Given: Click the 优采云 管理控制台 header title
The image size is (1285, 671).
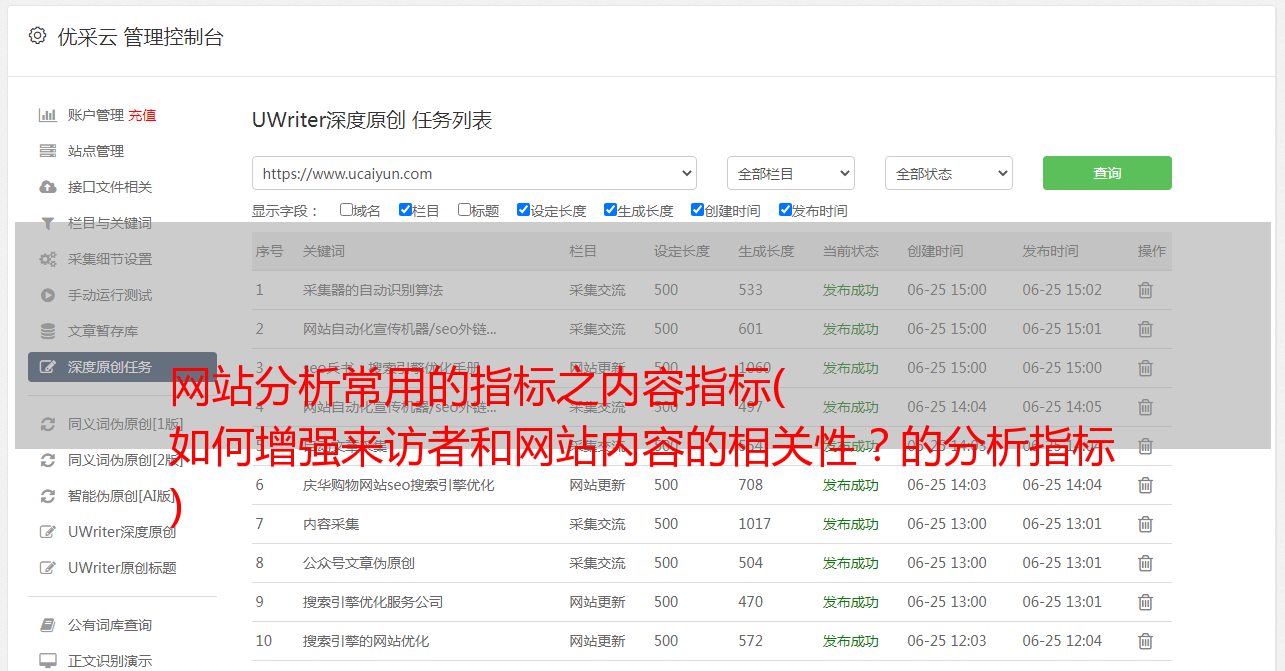Looking at the screenshot, I should 140,37.
